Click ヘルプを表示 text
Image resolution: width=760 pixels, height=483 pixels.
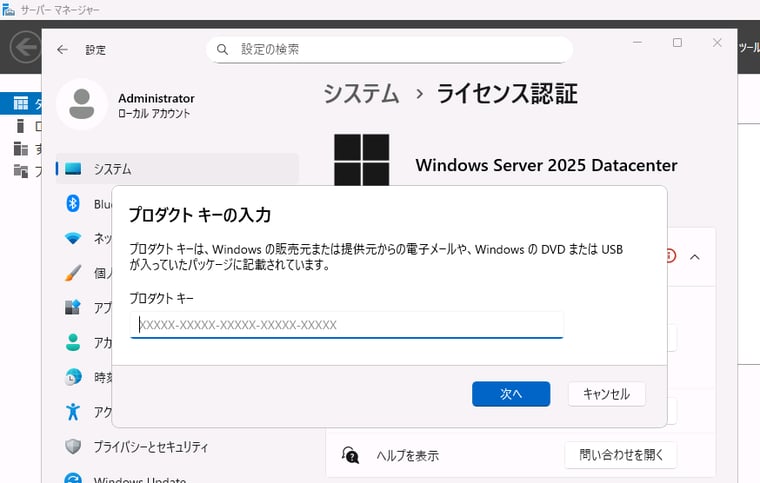pos(407,455)
